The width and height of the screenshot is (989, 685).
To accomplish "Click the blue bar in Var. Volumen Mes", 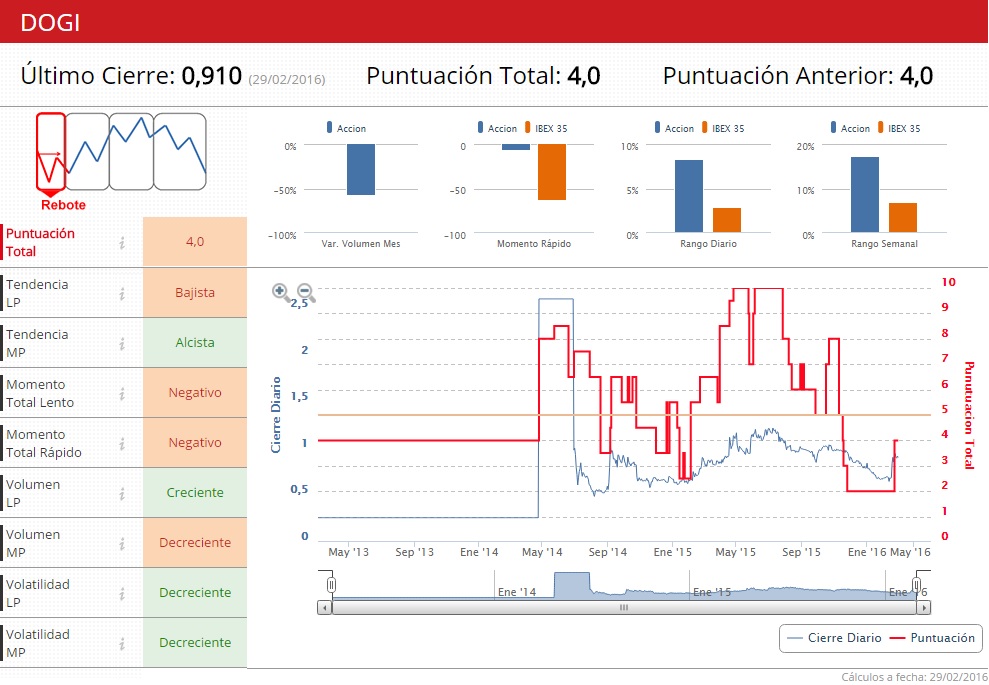I will pyautogui.click(x=361, y=169).
